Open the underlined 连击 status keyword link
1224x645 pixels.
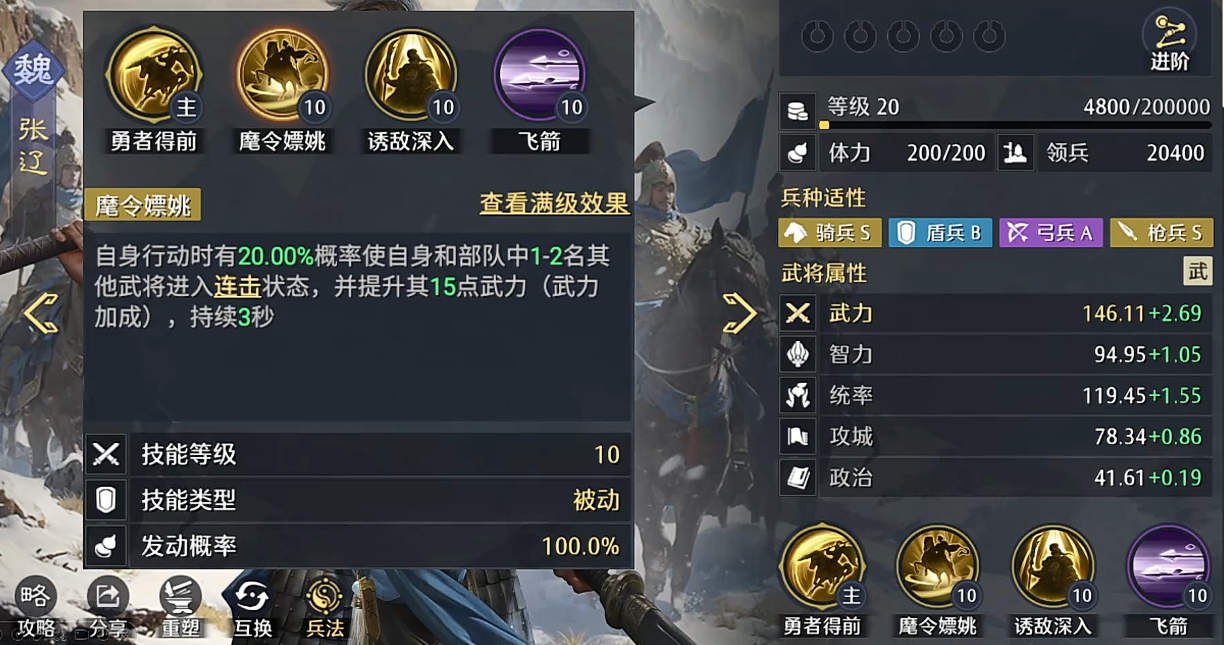click(x=237, y=287)
